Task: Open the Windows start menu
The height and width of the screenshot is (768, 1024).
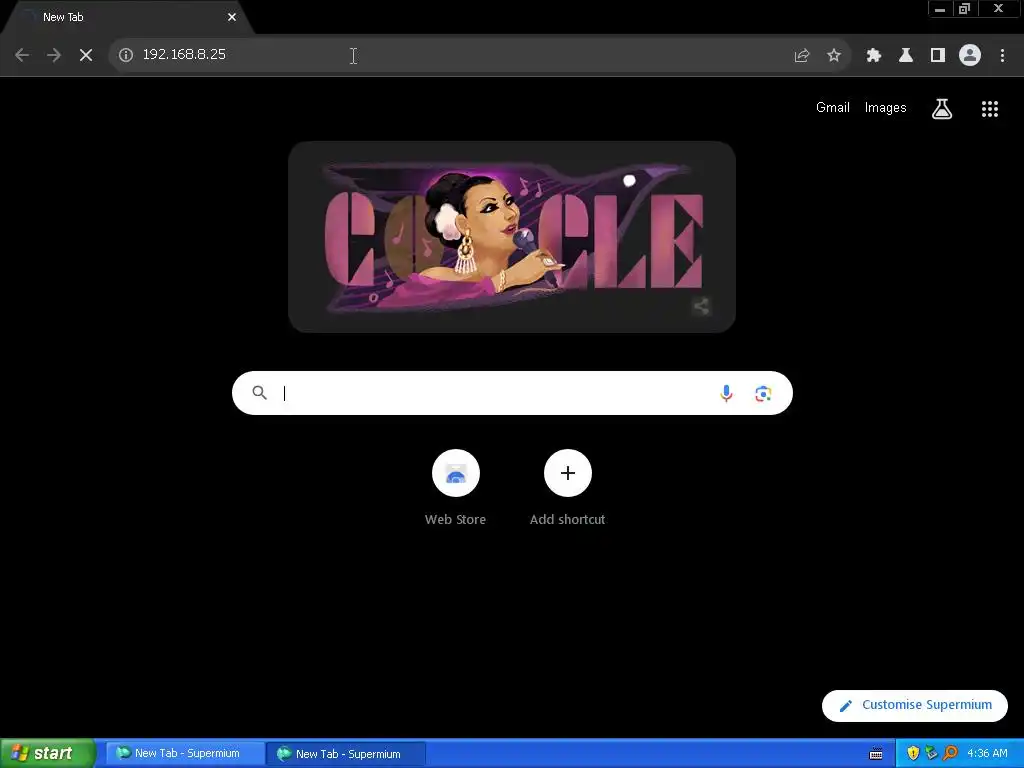Action: [47, 753]
